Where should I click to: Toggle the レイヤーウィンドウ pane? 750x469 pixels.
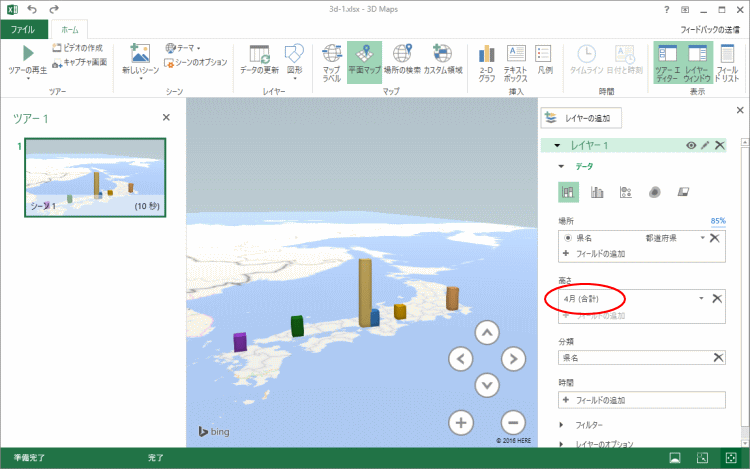pyautogui.click(x=697, y=63)
